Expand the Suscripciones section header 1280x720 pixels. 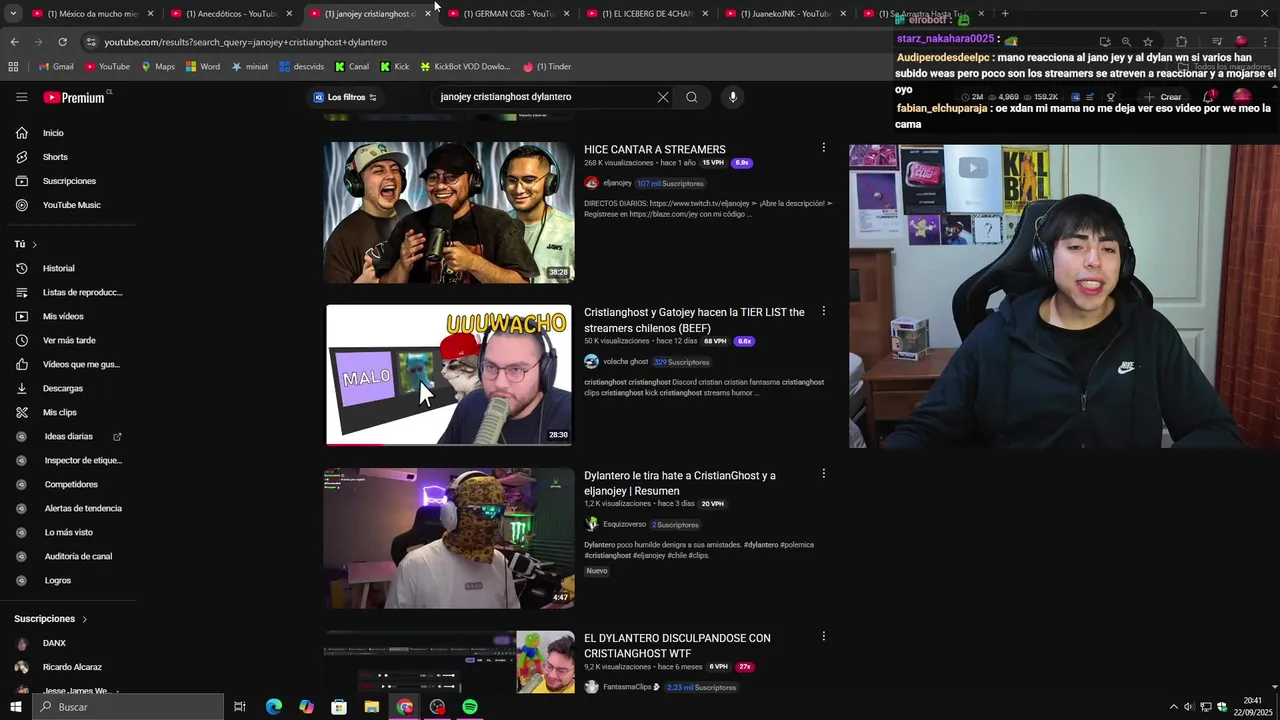[x=51, y=619]
